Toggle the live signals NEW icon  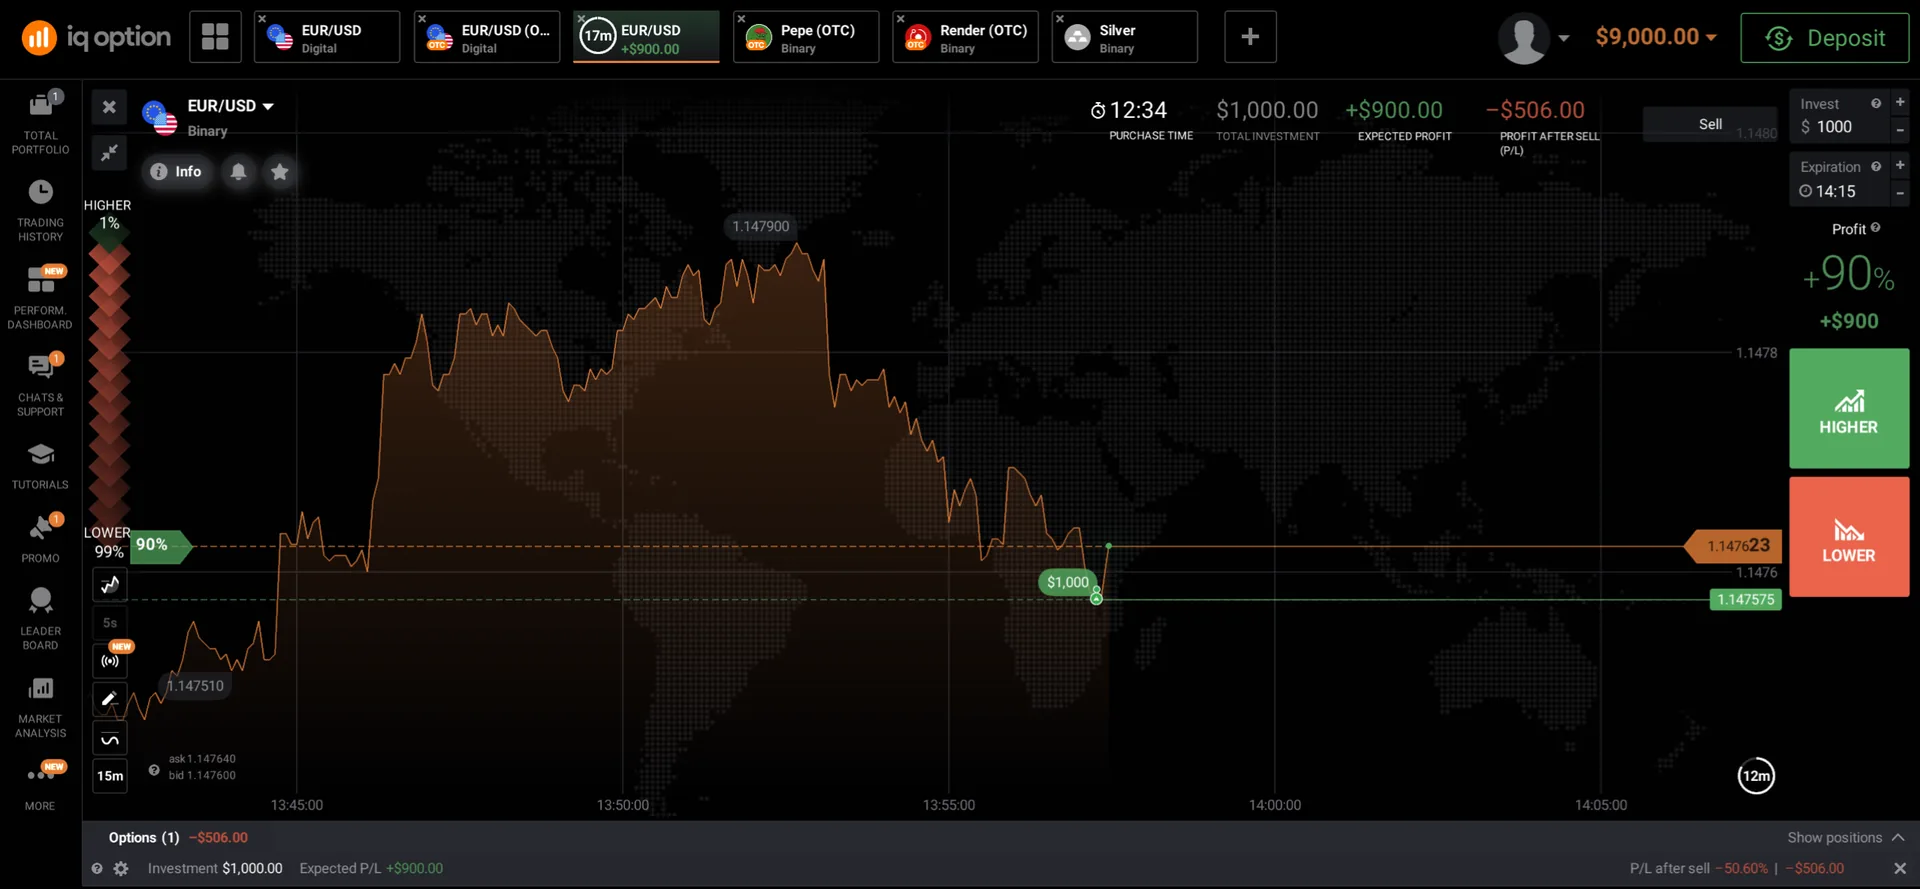click(110, 661)
